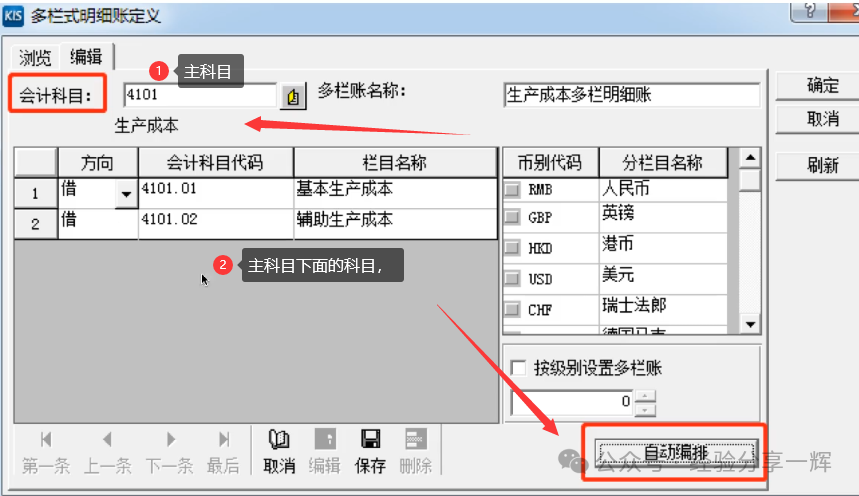The image size is (859, 496).
Task: Click the 栏目名称 column header
Action: (x=395, y=163)
